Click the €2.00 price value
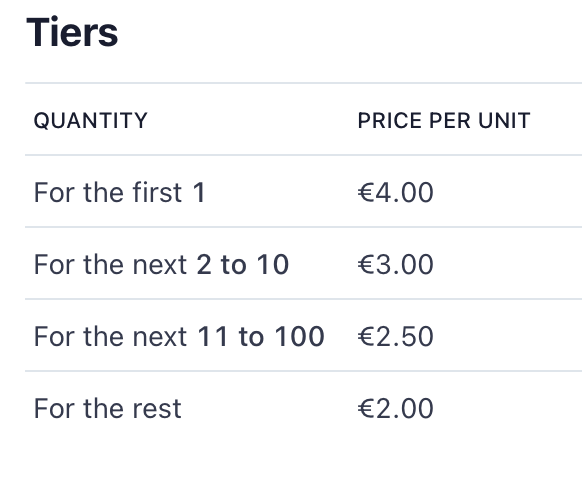The width and height of the screenshot is (582, 486). coord(395,408)
